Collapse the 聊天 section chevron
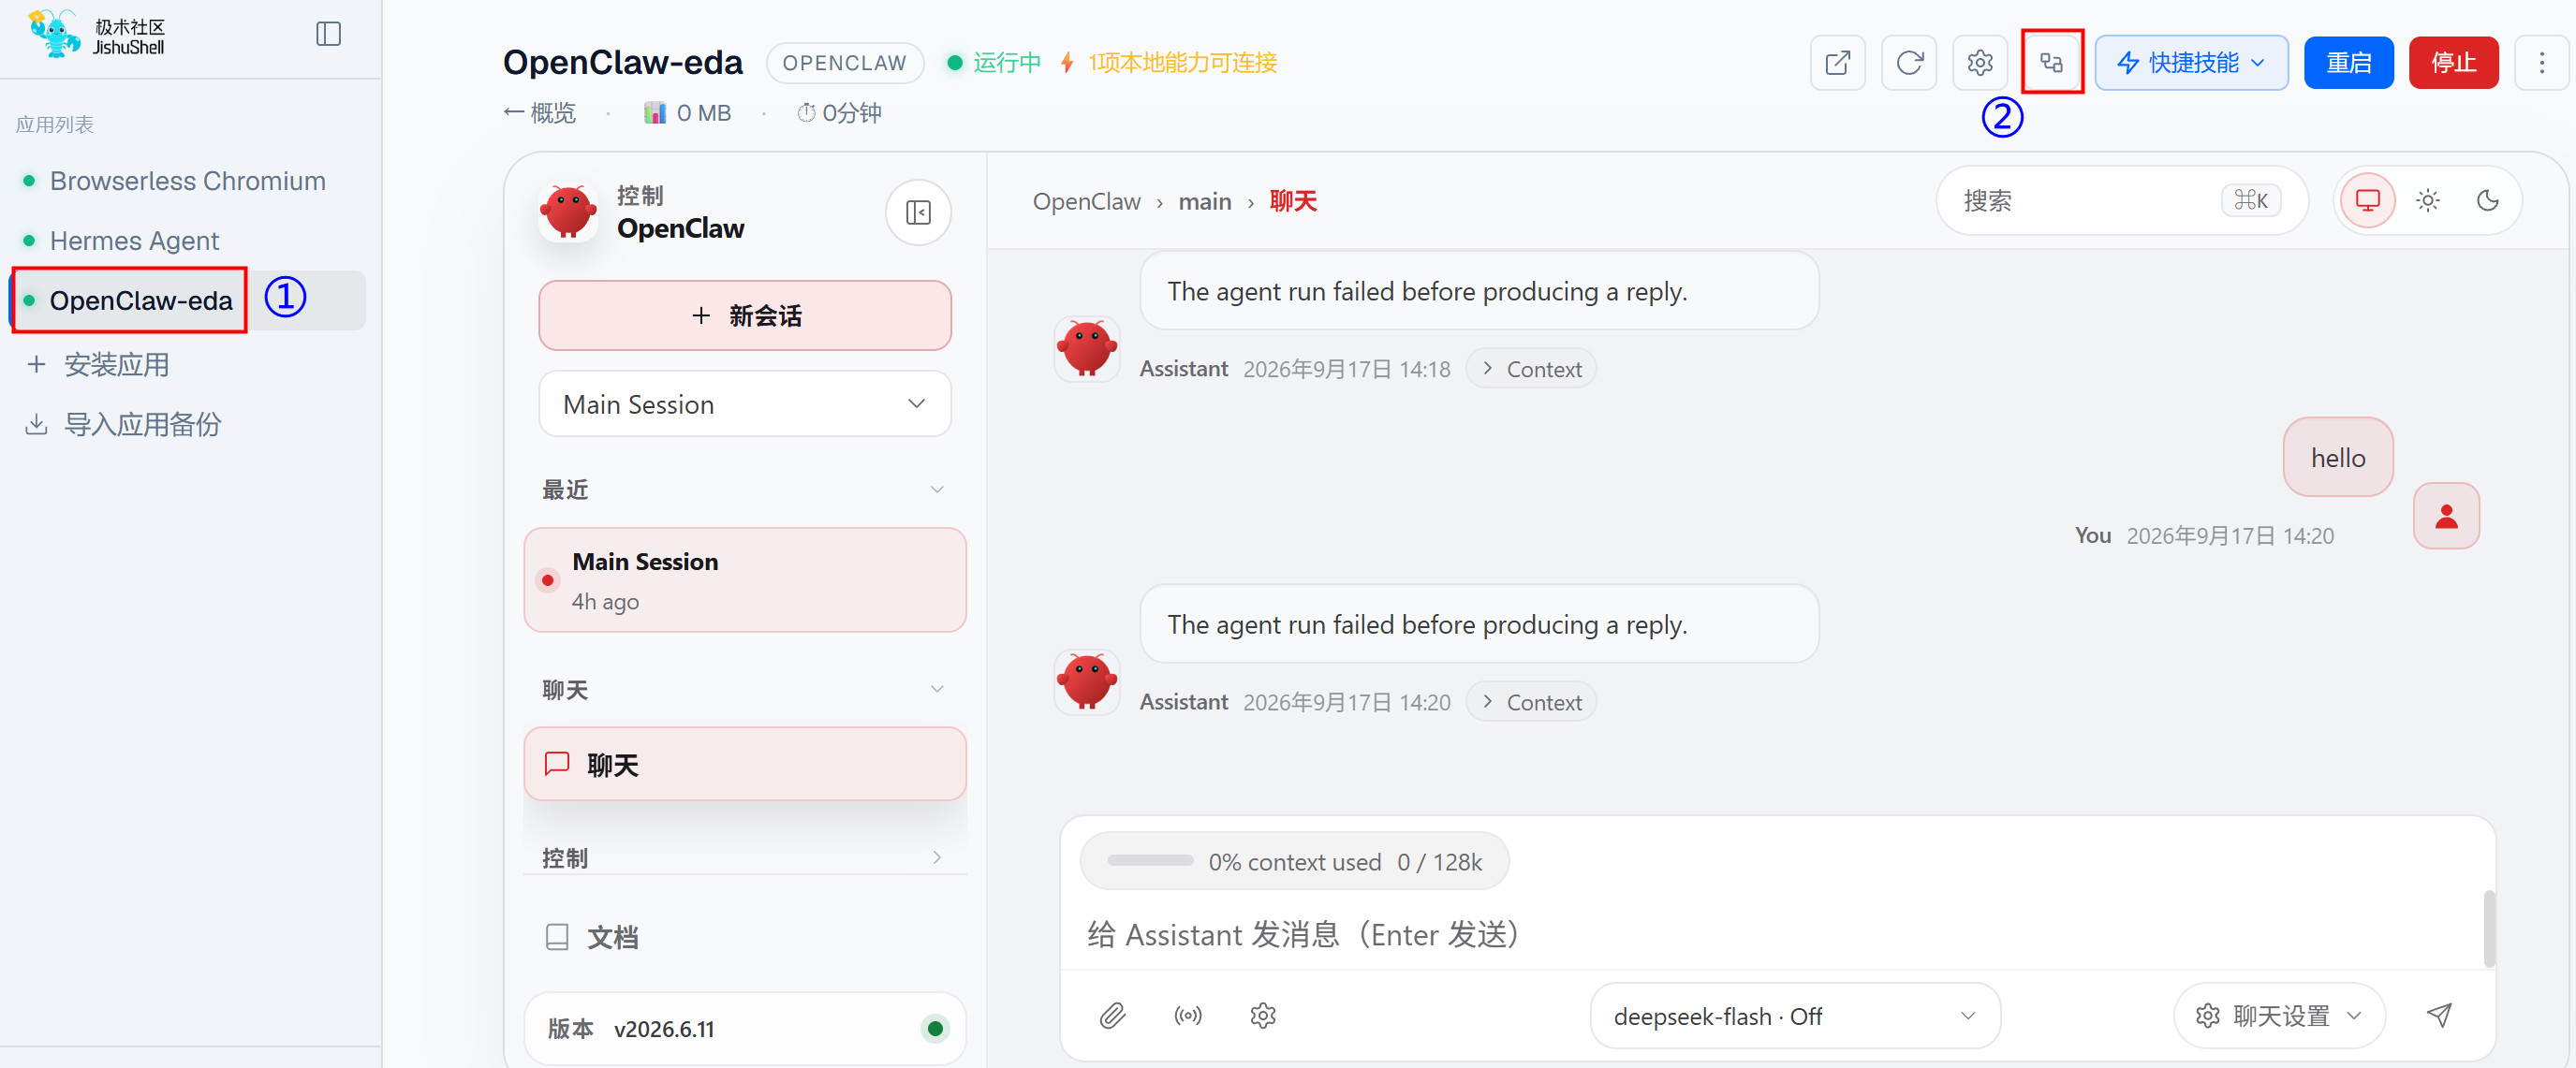The width and height of the screenshot is (2576, 1068). (x=936, y=689)
